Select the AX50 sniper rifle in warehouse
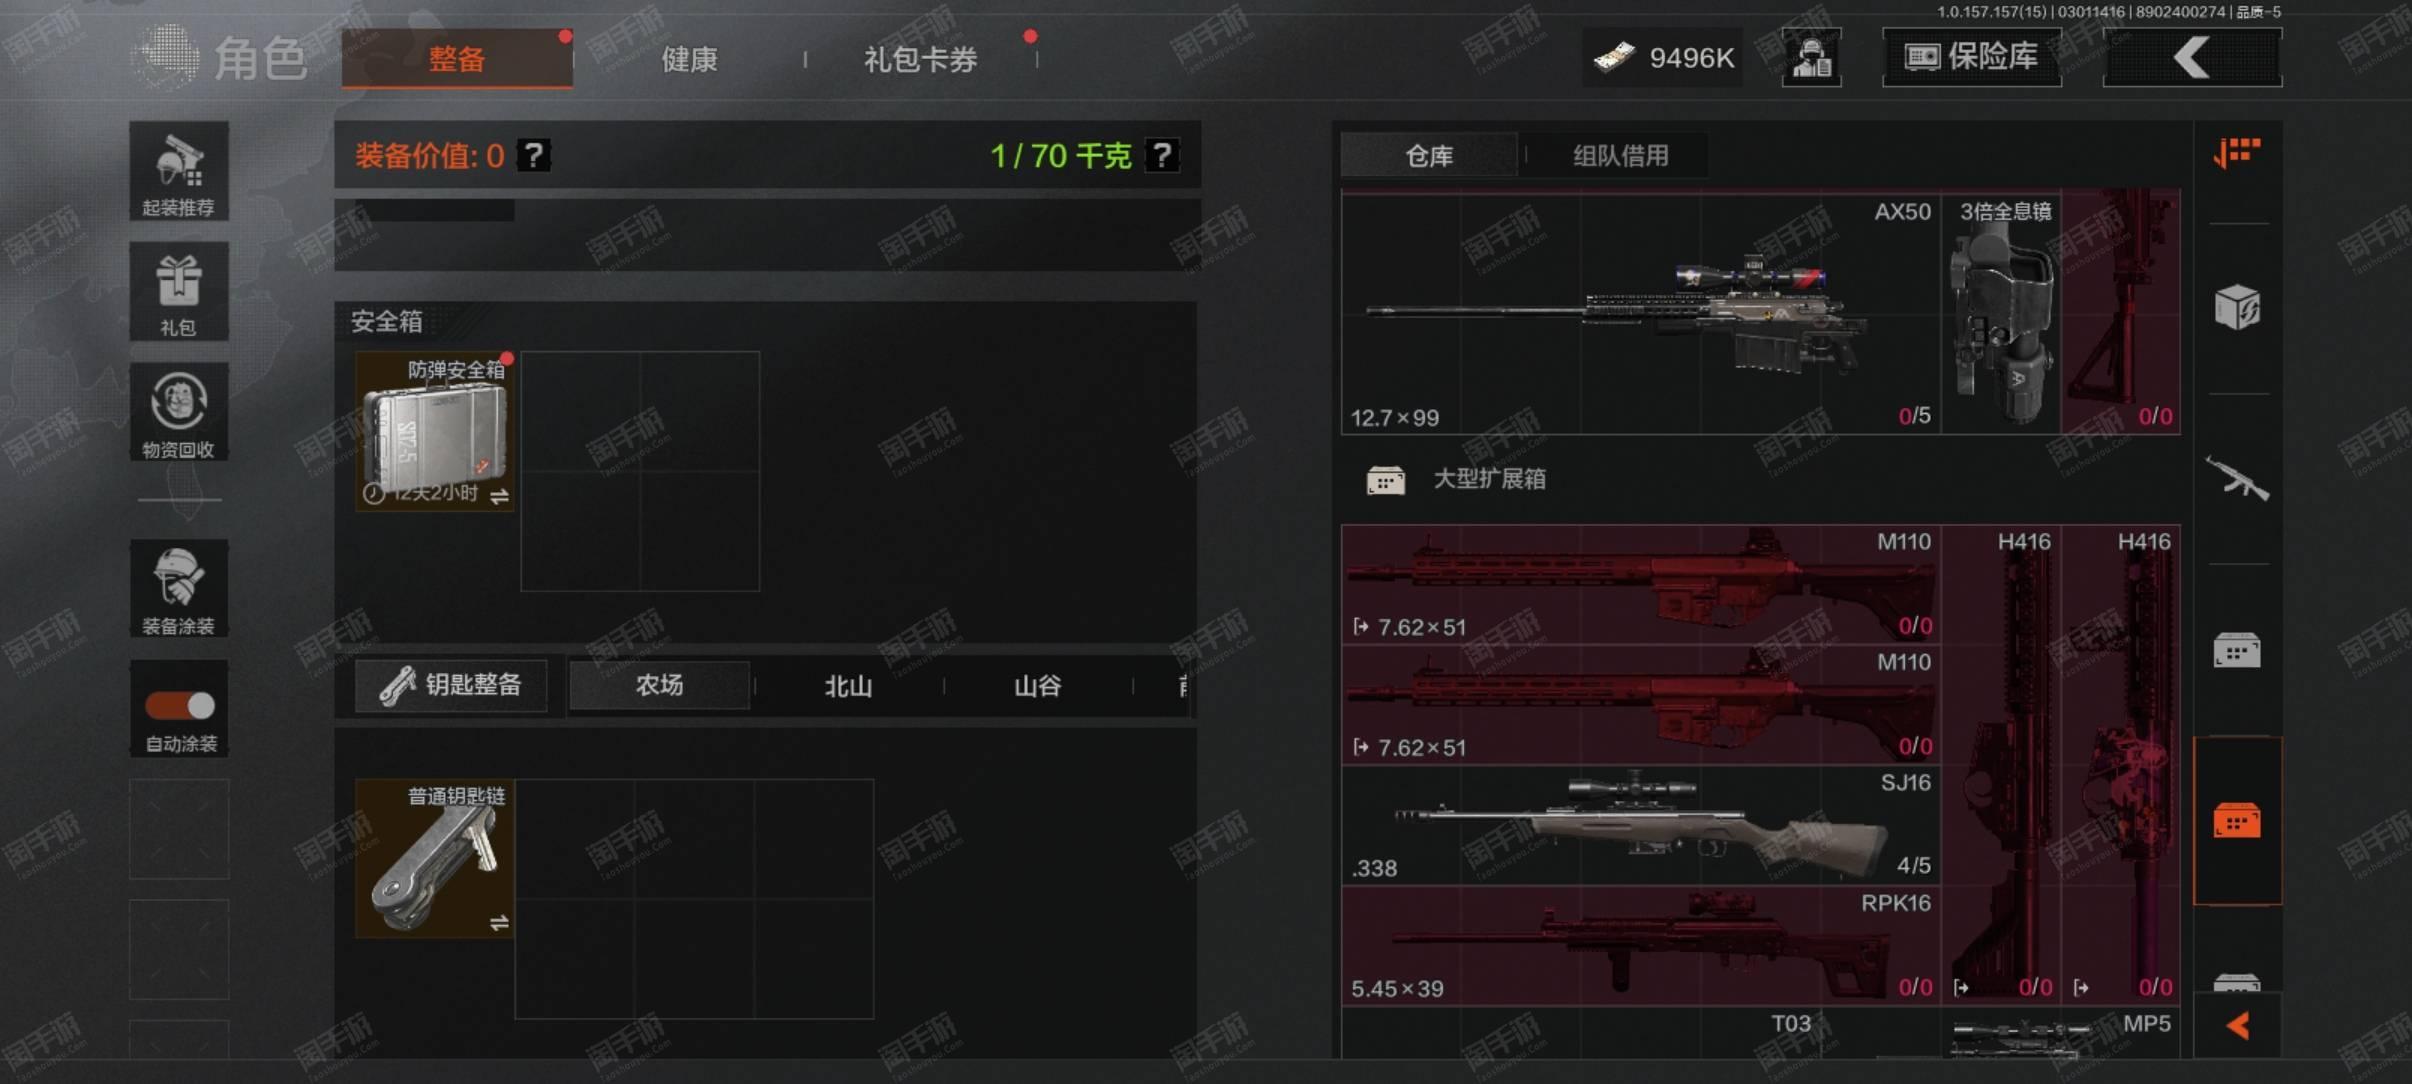Image resolution: width=2412 pixels, height=1084 pixels. 1640,313
